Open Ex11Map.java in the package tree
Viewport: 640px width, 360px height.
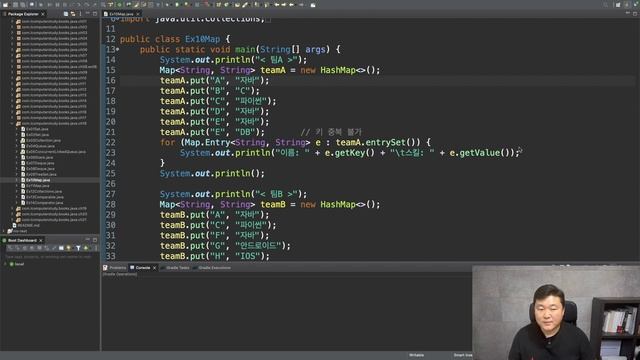38,186
